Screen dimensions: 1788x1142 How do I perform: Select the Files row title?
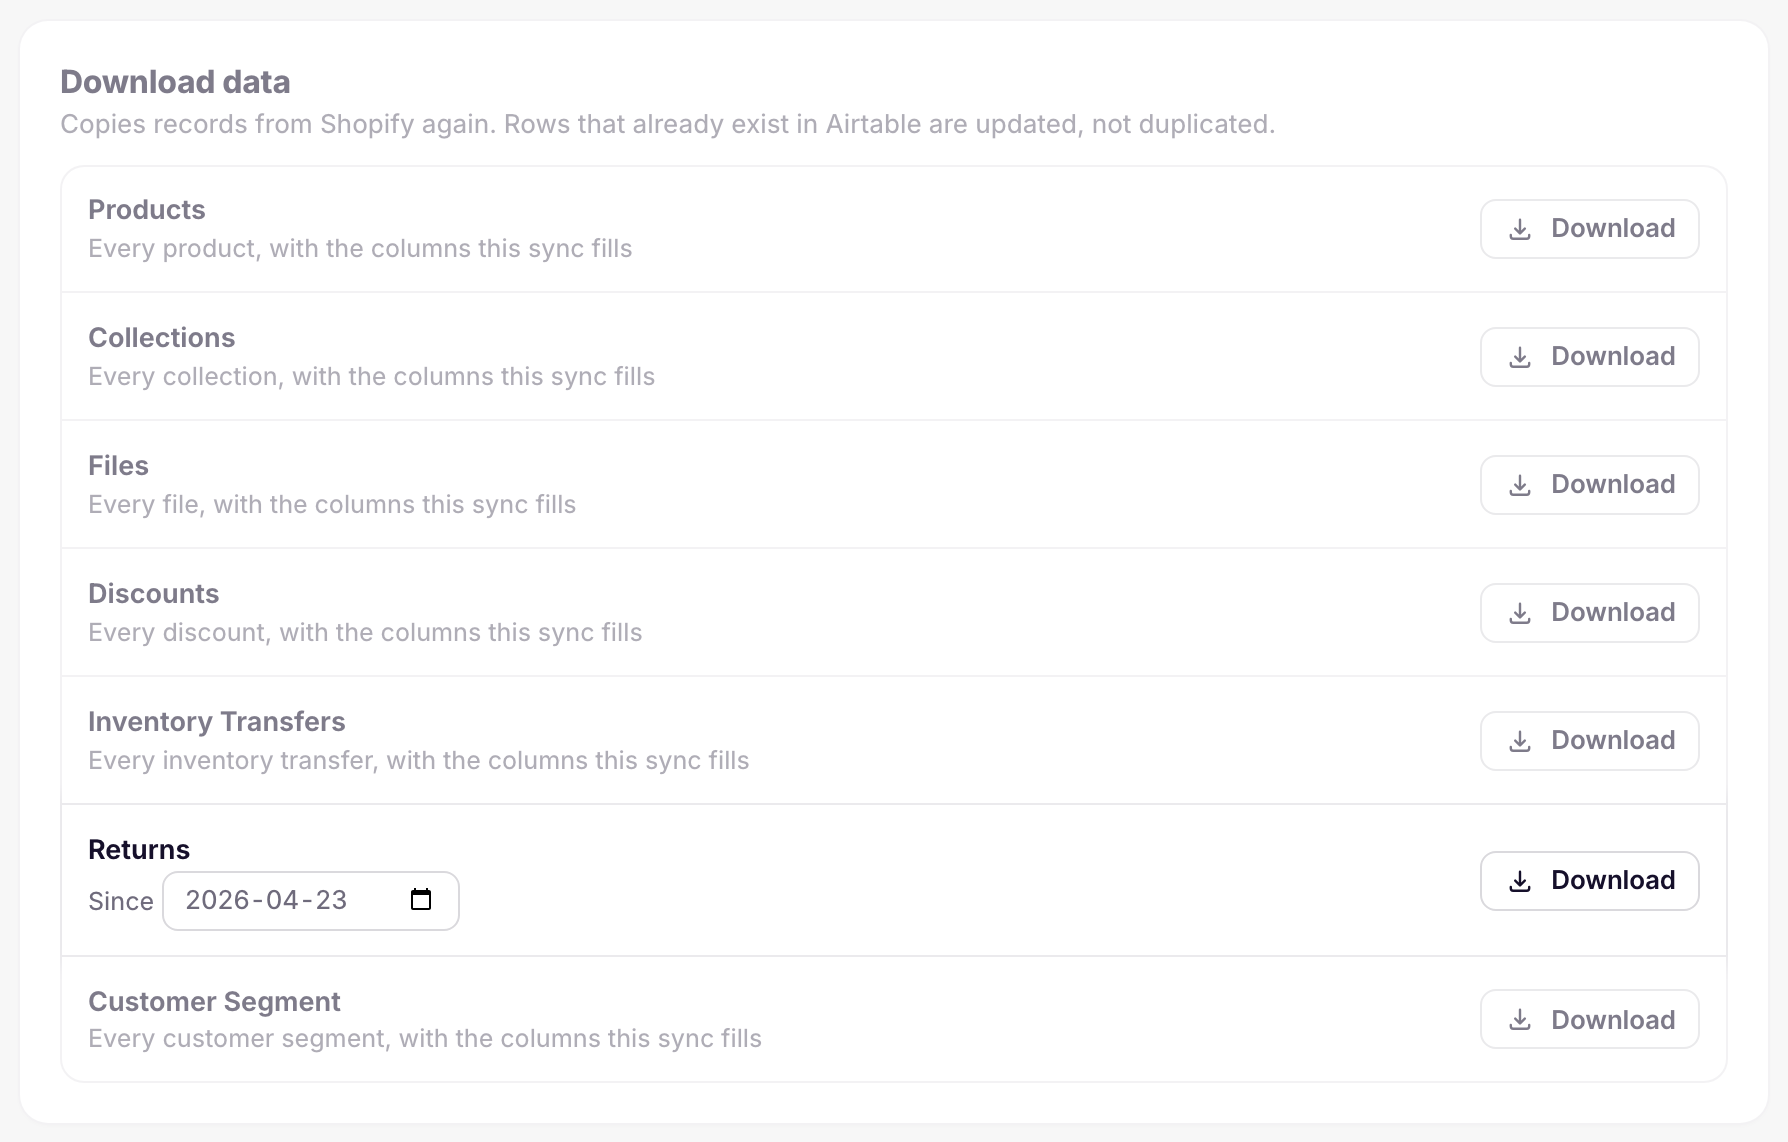click(x=118, y=466)
